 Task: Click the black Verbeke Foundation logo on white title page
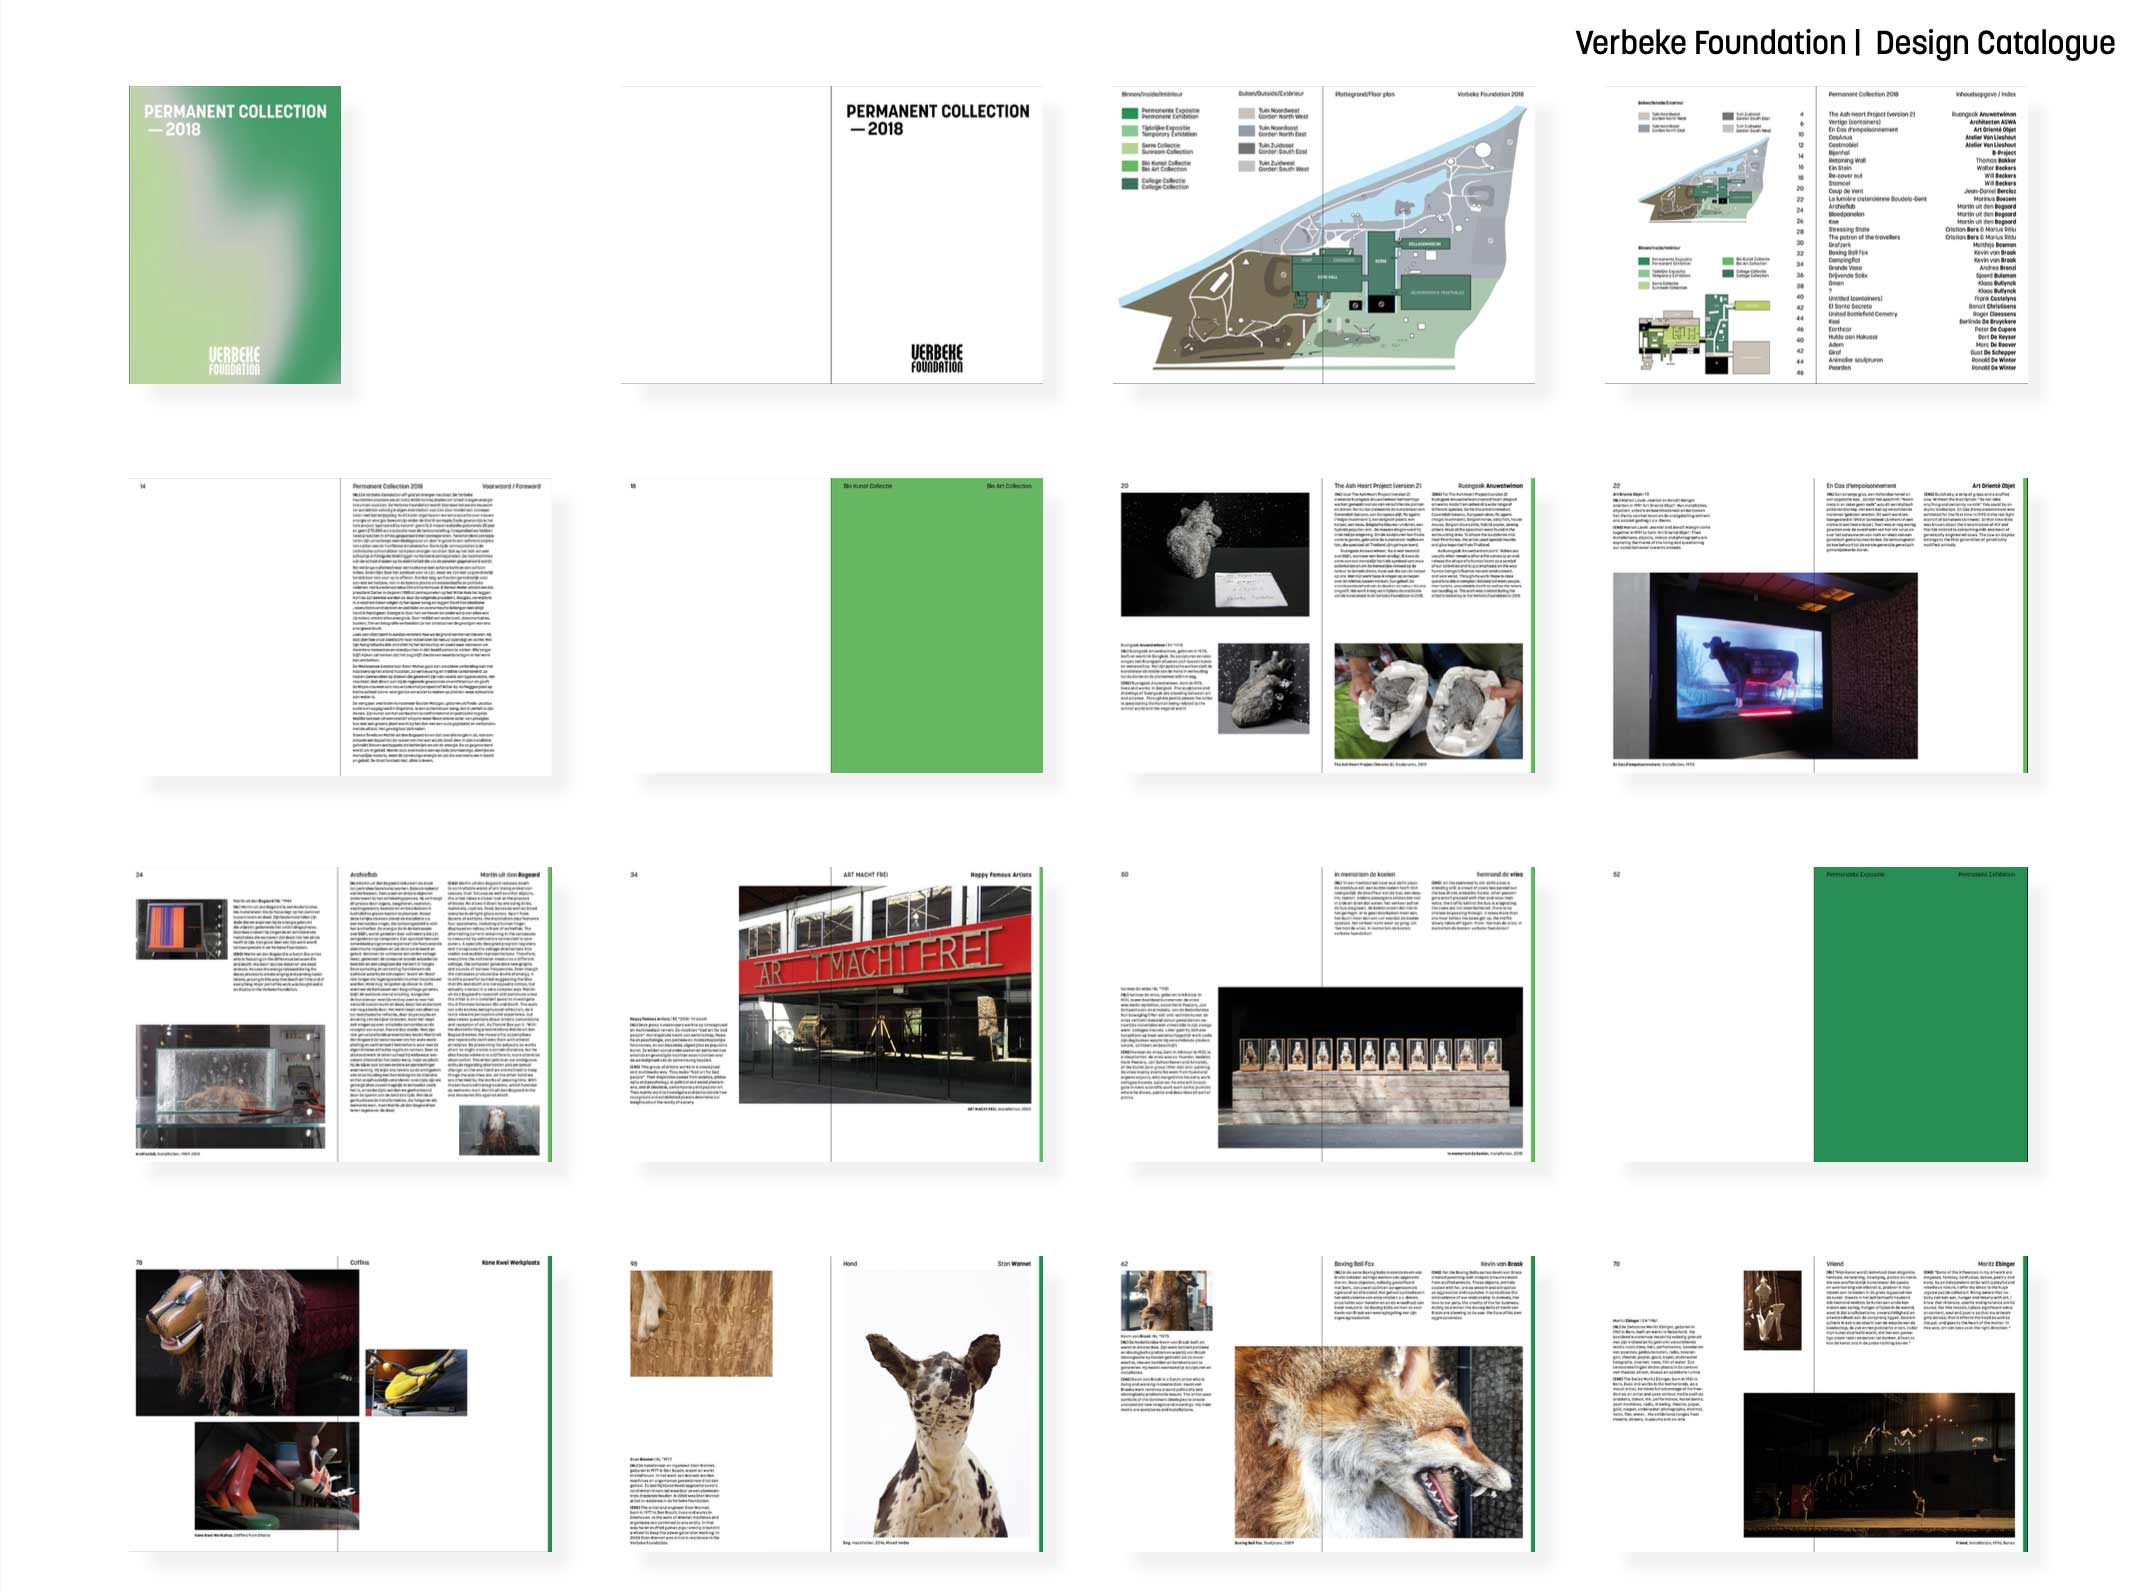(x=936, y=358)
